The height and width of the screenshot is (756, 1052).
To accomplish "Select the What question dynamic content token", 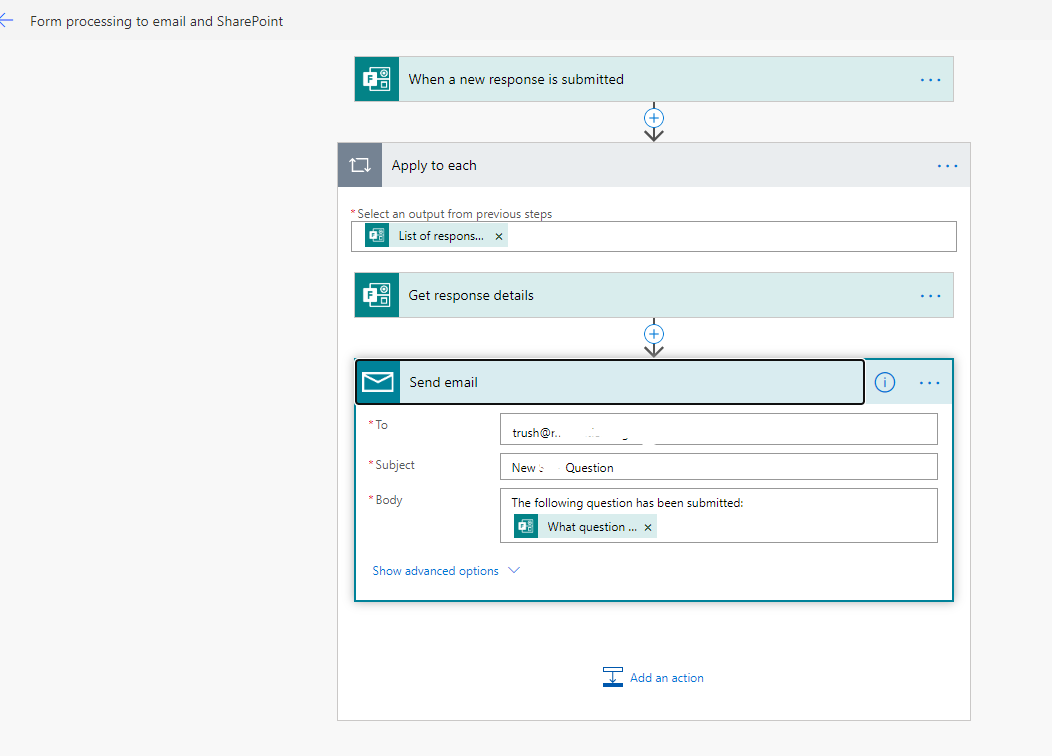I will tap(592, 526).
